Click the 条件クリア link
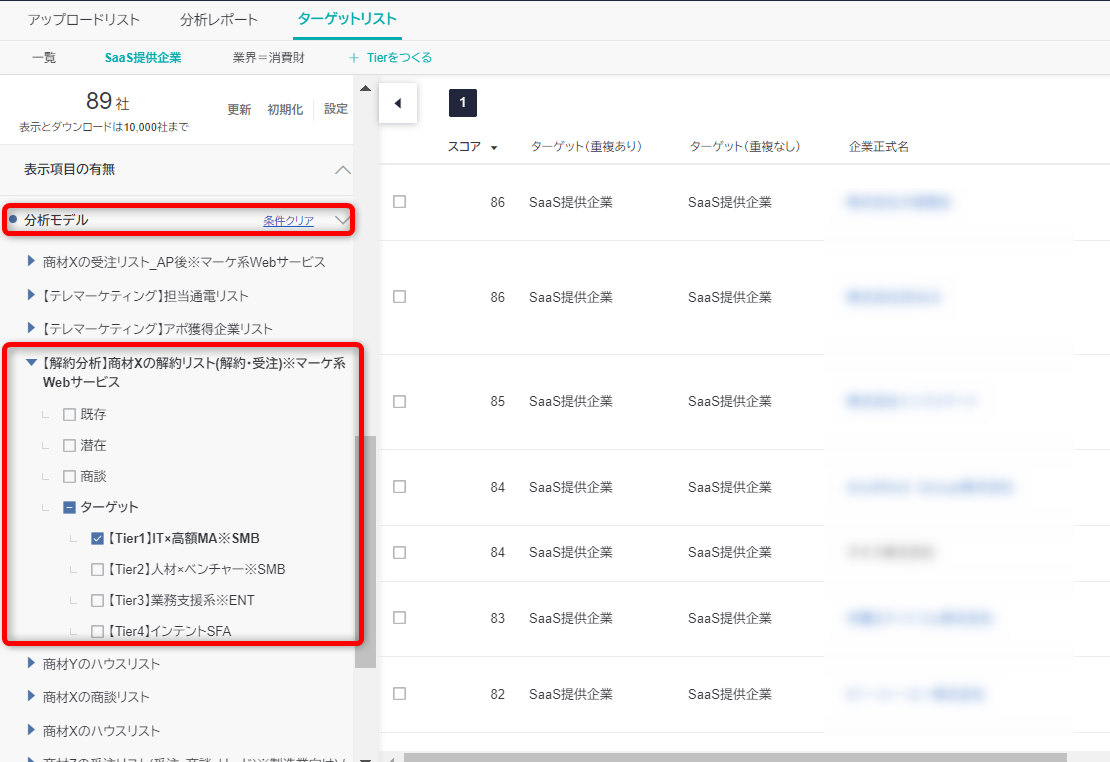Viewport: 1110px width, 762px height. (288, 221)
